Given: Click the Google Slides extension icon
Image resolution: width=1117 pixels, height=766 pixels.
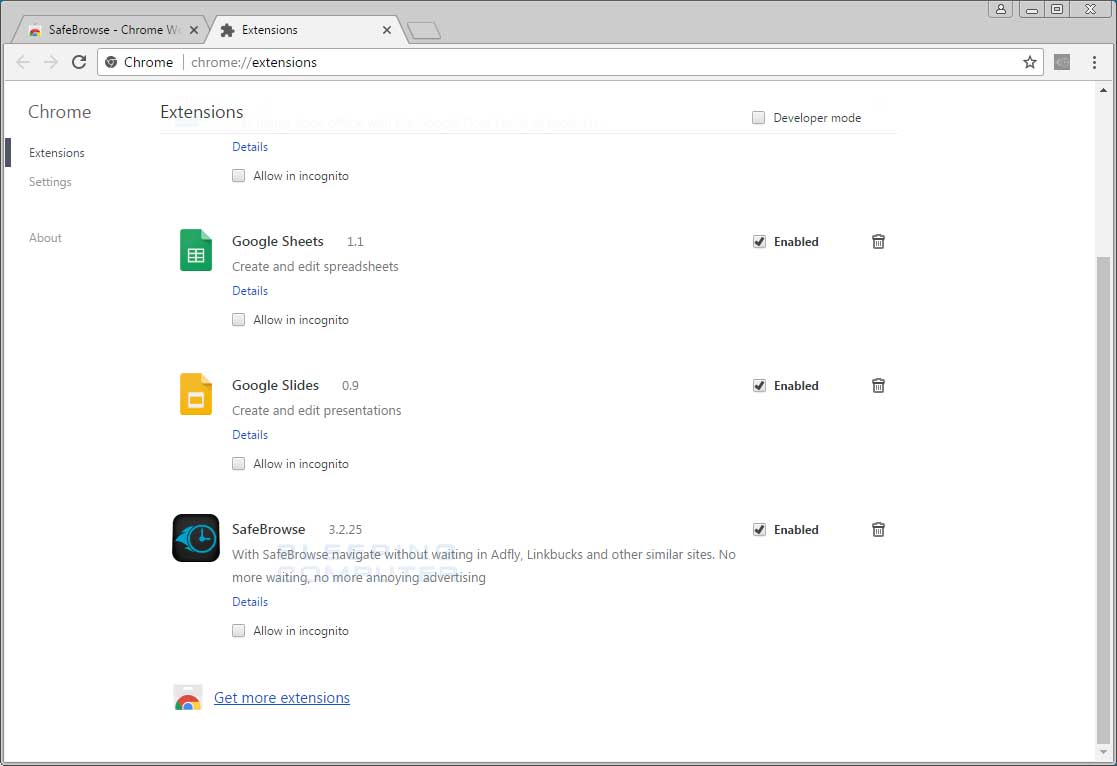Looking at the screenshot, I should coord(195,394).
